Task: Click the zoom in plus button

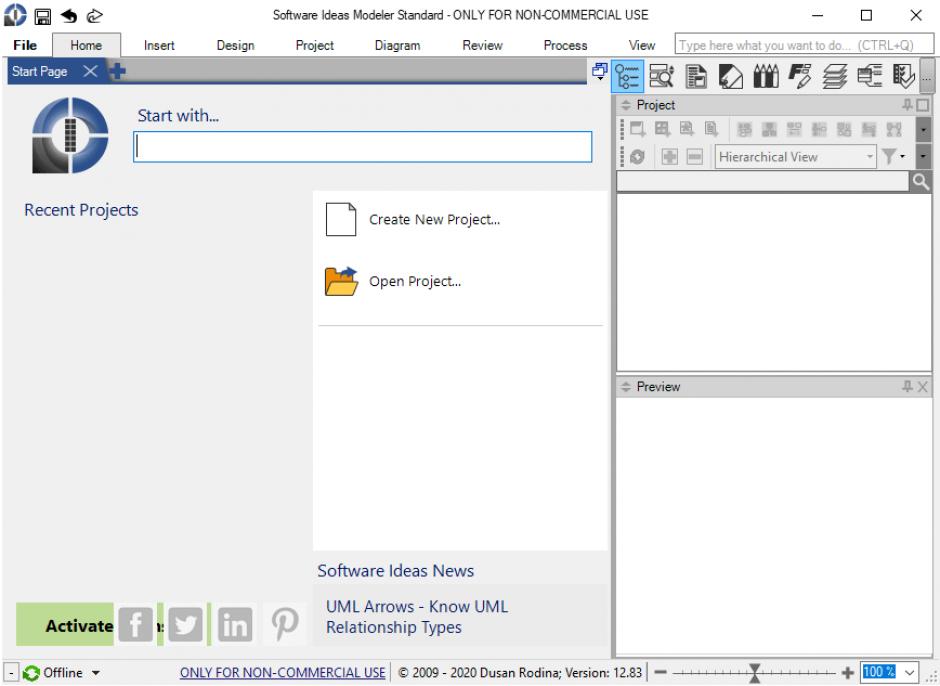Action: 848,673
